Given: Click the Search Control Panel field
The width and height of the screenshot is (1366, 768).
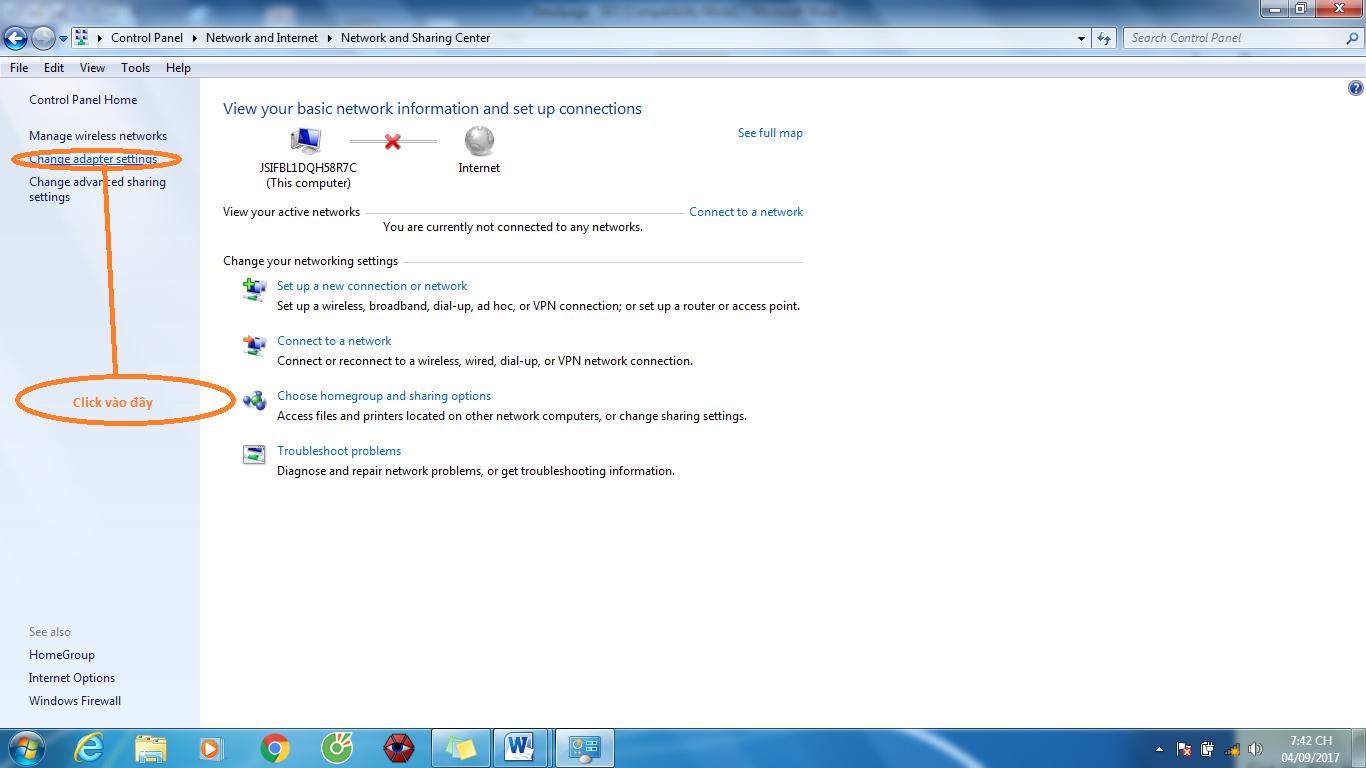Looking at the screenshot, I should (1235, 38).
